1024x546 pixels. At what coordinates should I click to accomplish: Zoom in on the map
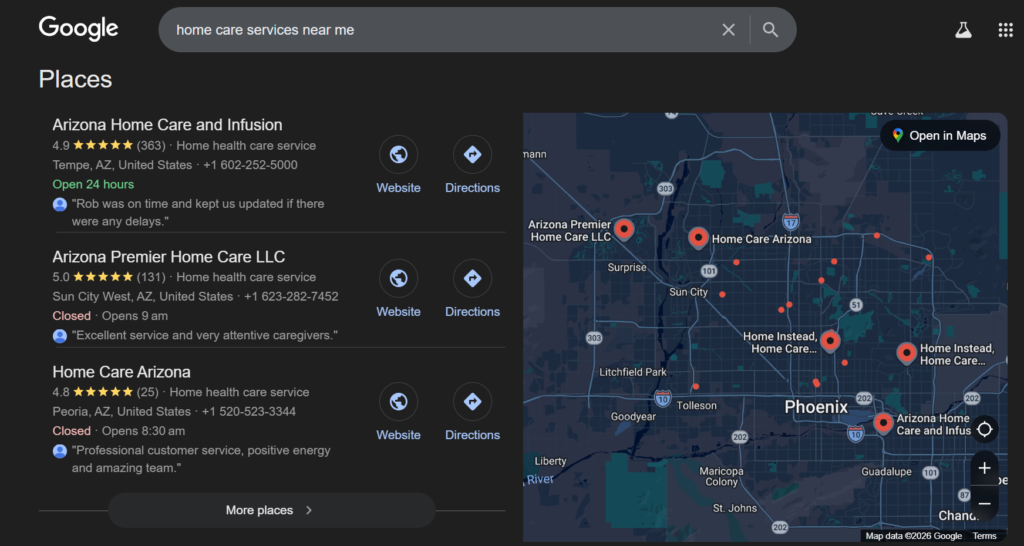(984, 468)
